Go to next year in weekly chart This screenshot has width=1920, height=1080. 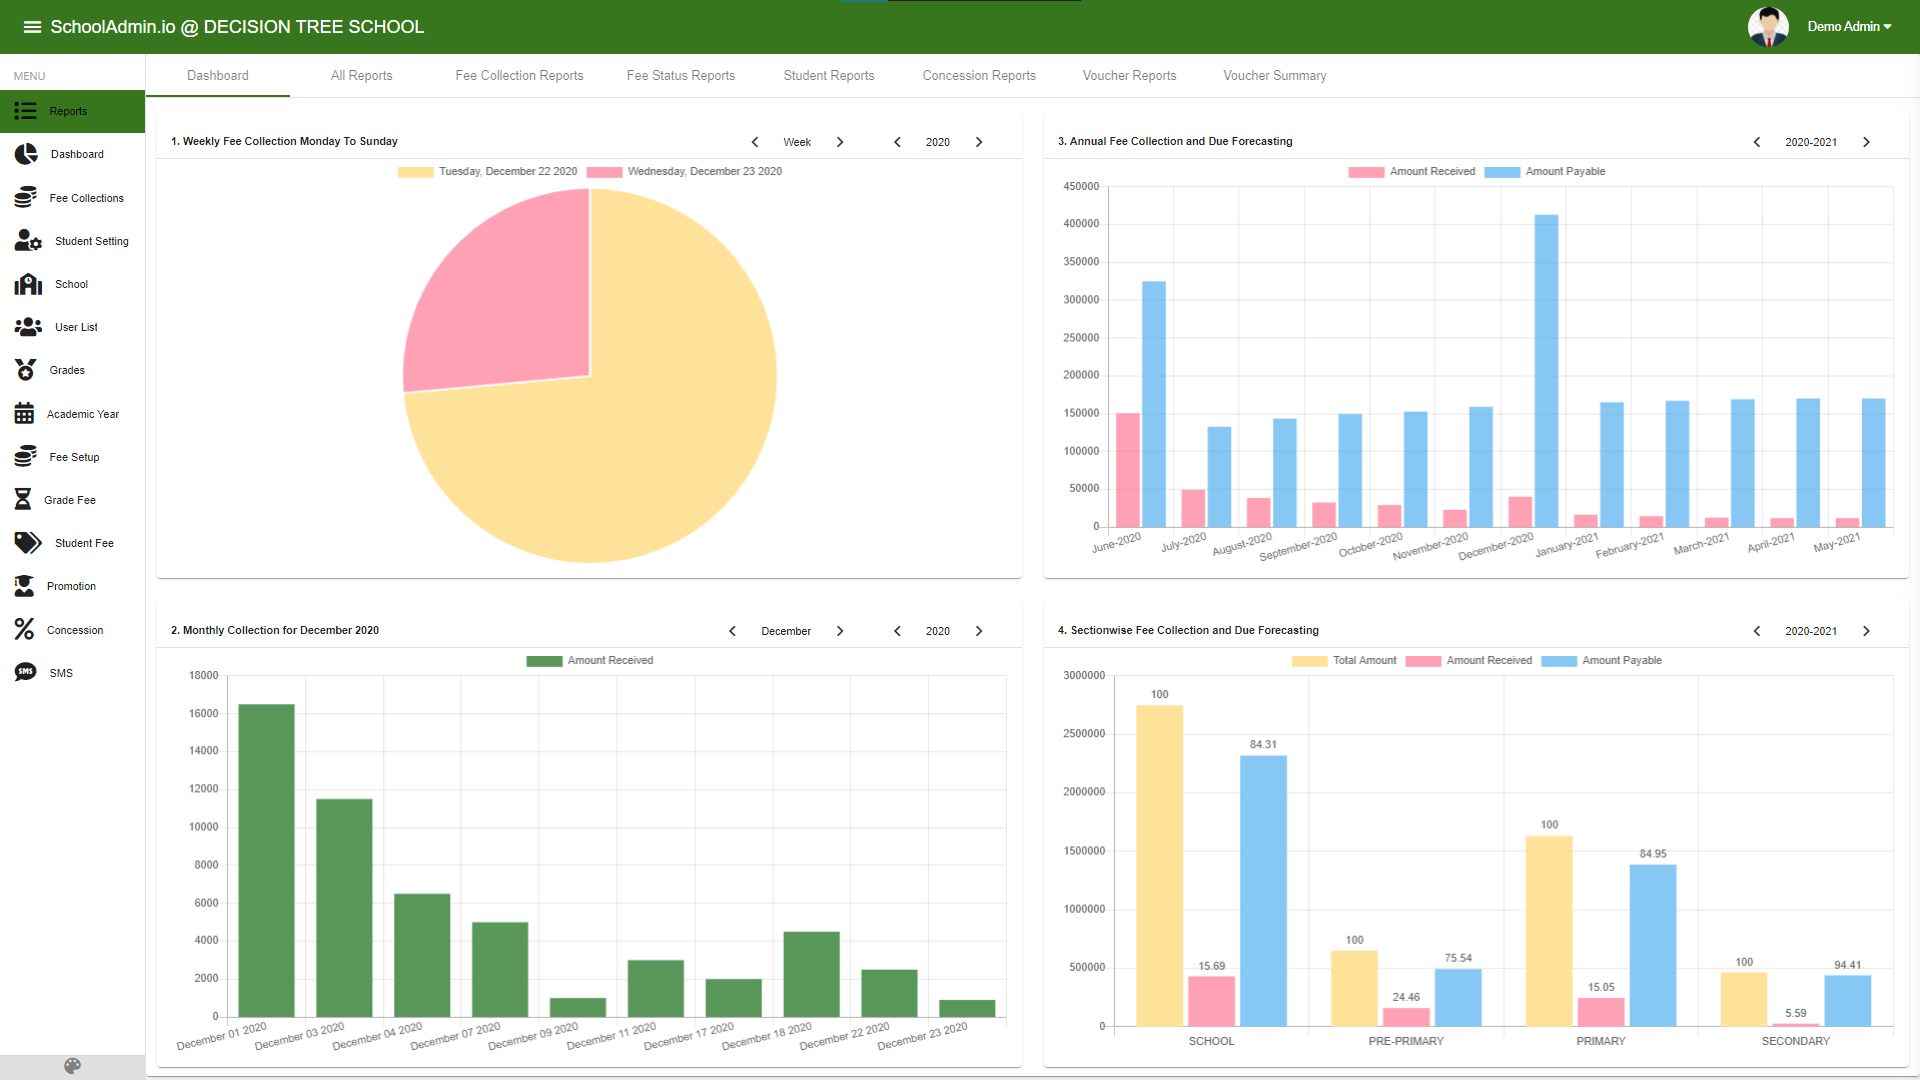click(979, 142)
